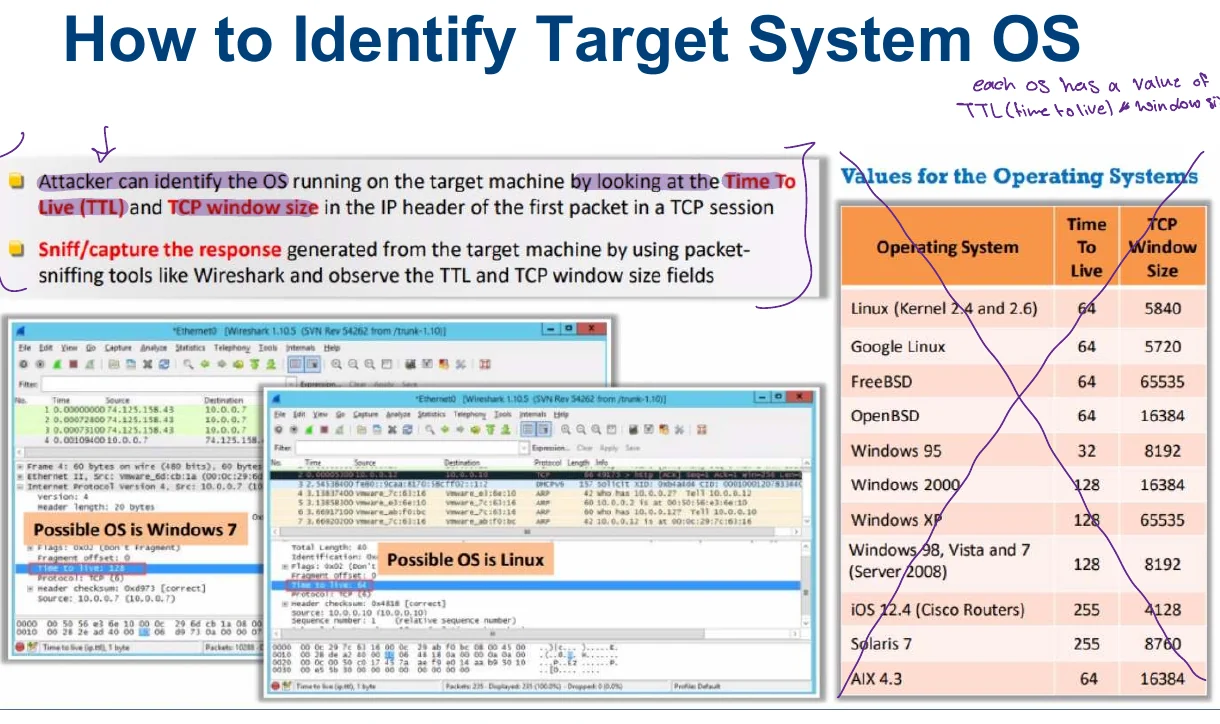
Task: Click filter Clear button in front Wireshark window
Action: pyautogui.click(x=585, y=448)
